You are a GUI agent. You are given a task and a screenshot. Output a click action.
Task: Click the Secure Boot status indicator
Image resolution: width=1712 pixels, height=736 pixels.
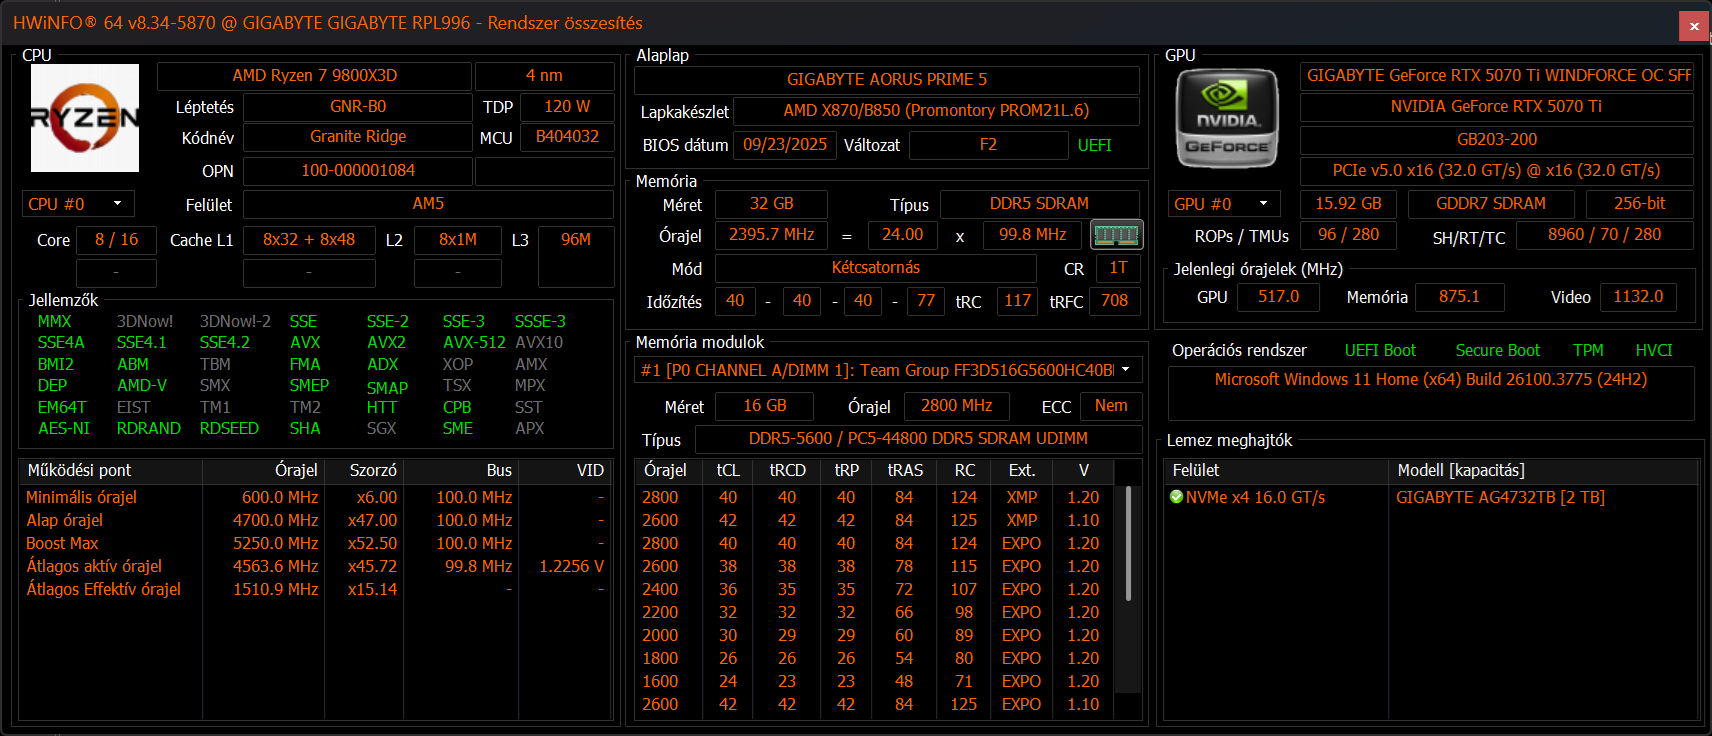coord(1497,350)
